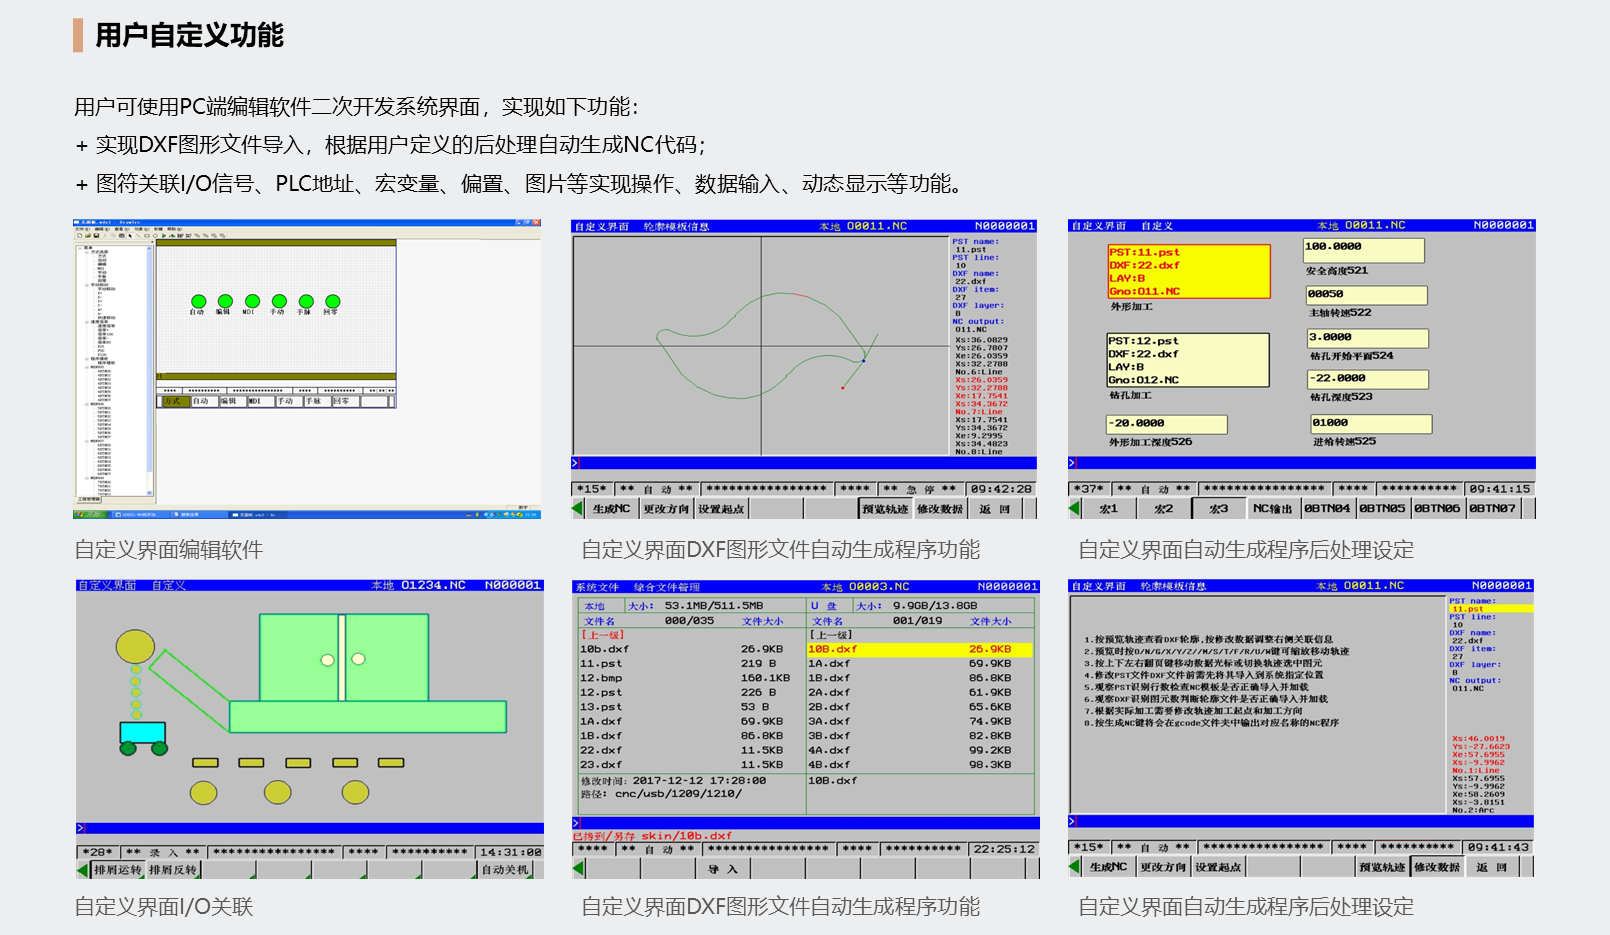This screenshot has width=1610, height=935.
Task: Open the [上一级] parent folder in 本地 list
Action: [x=602, y=635]
